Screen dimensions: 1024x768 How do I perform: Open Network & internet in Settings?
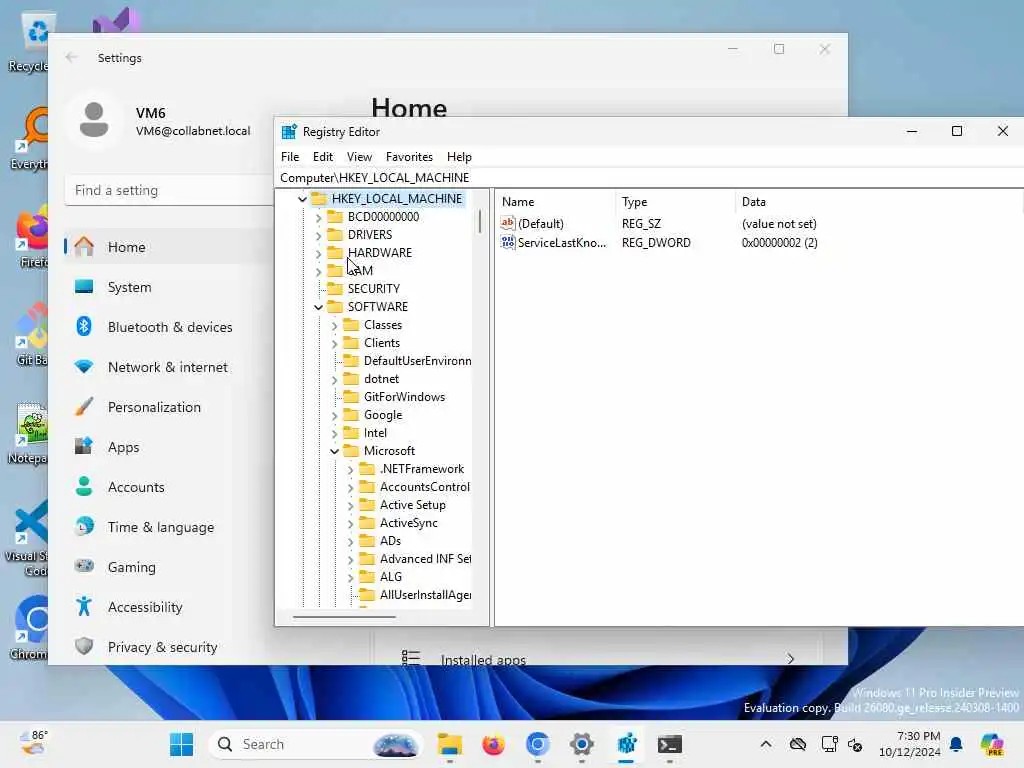point(168,367)
